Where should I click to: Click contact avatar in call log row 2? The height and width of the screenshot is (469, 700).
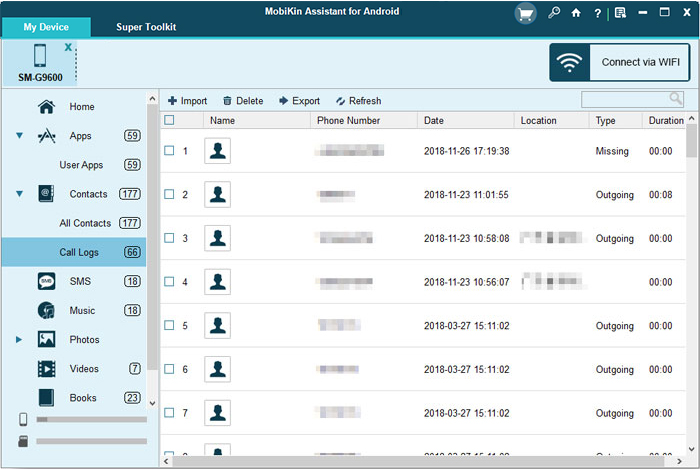coord(217,195)
